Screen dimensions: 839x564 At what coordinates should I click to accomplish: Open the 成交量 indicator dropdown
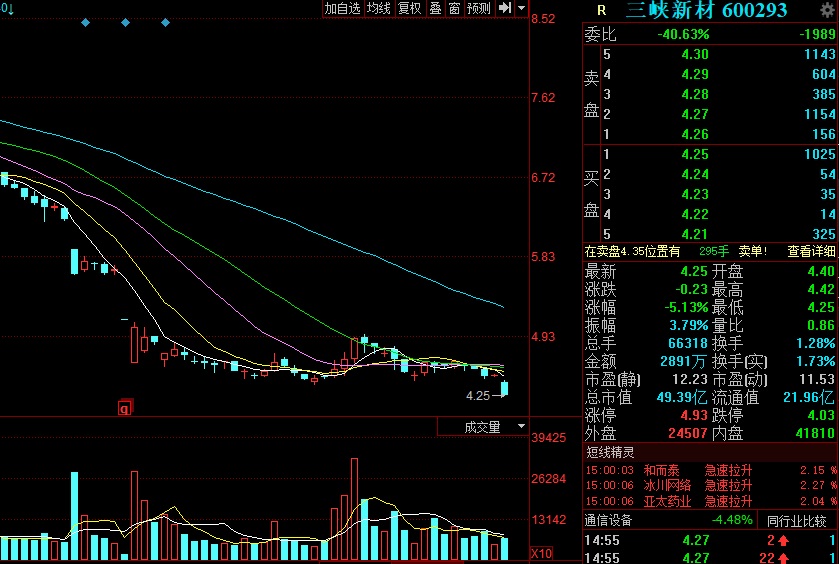483,427
